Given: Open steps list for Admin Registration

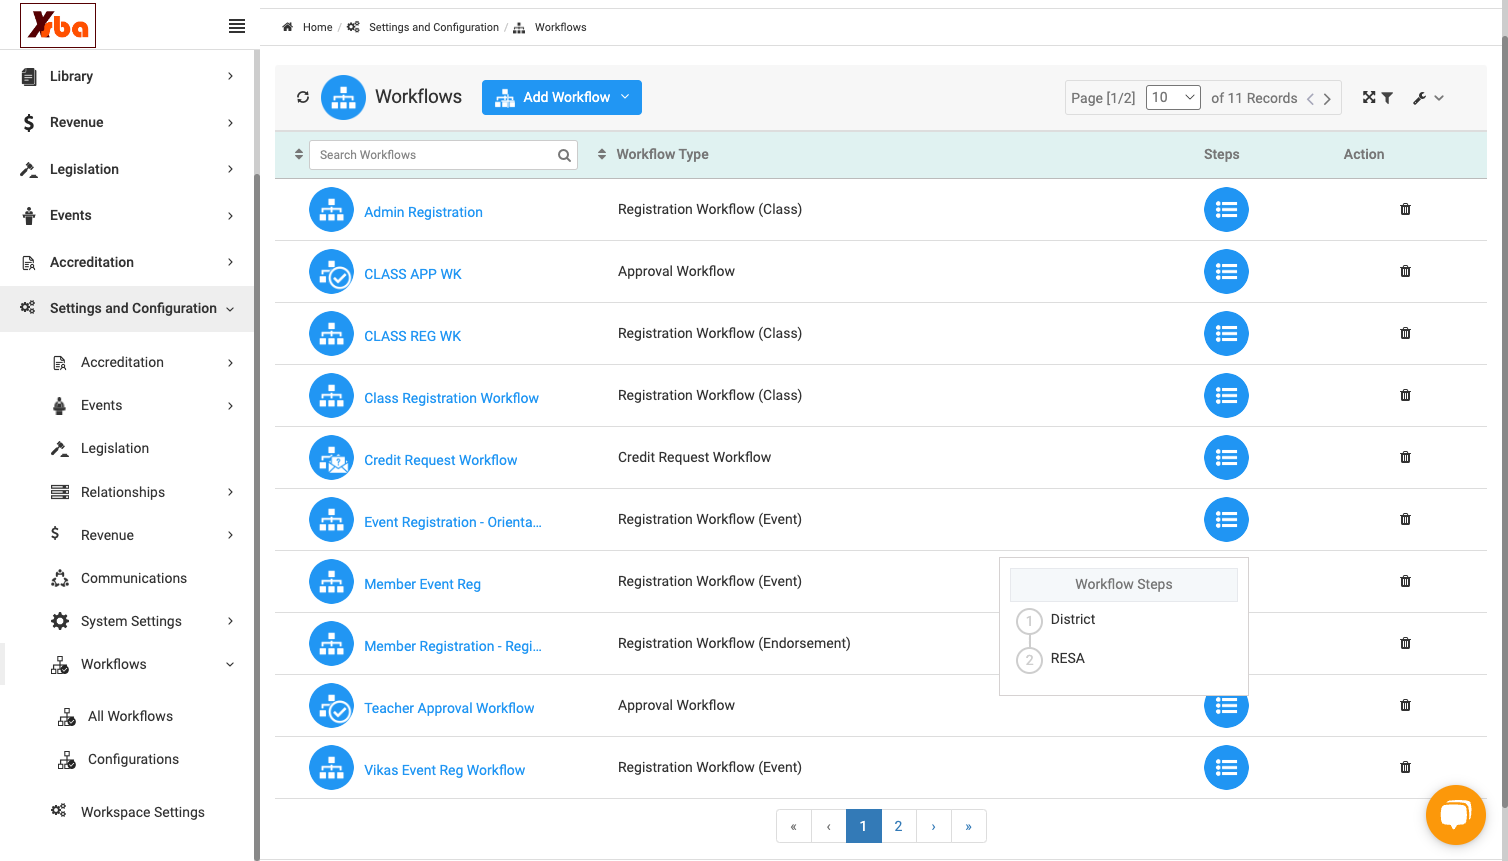Looking at the screenshot, I should 1226,210.
